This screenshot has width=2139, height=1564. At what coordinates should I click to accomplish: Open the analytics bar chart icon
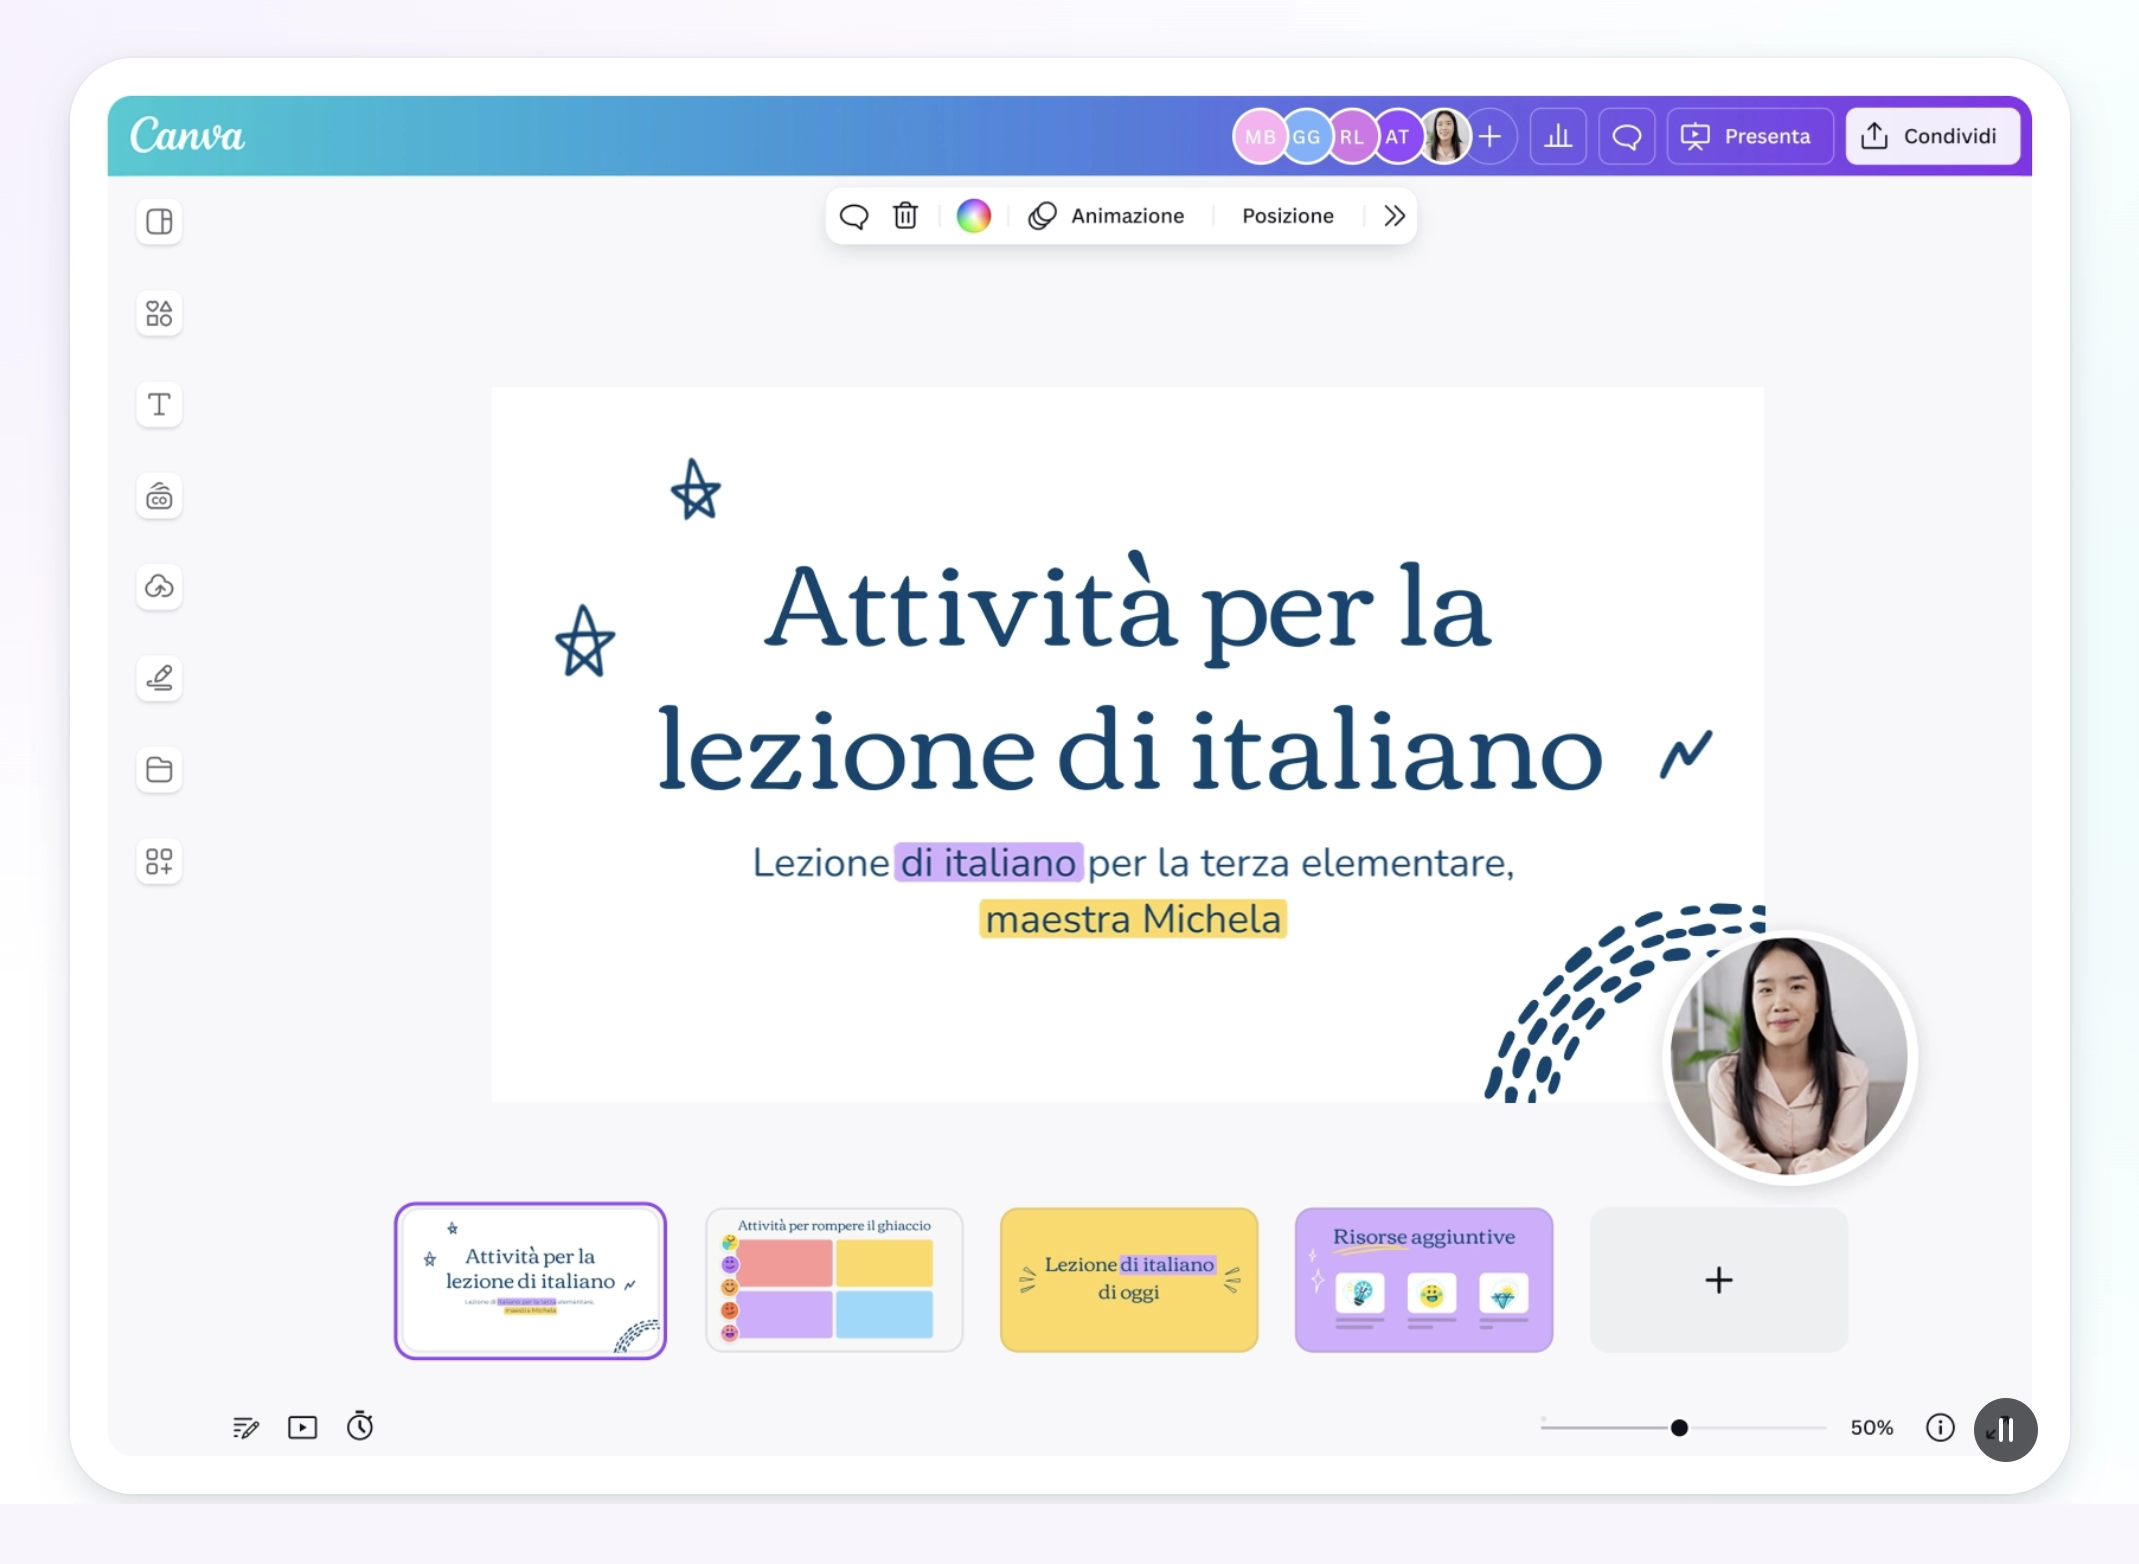coord(1558,136)
